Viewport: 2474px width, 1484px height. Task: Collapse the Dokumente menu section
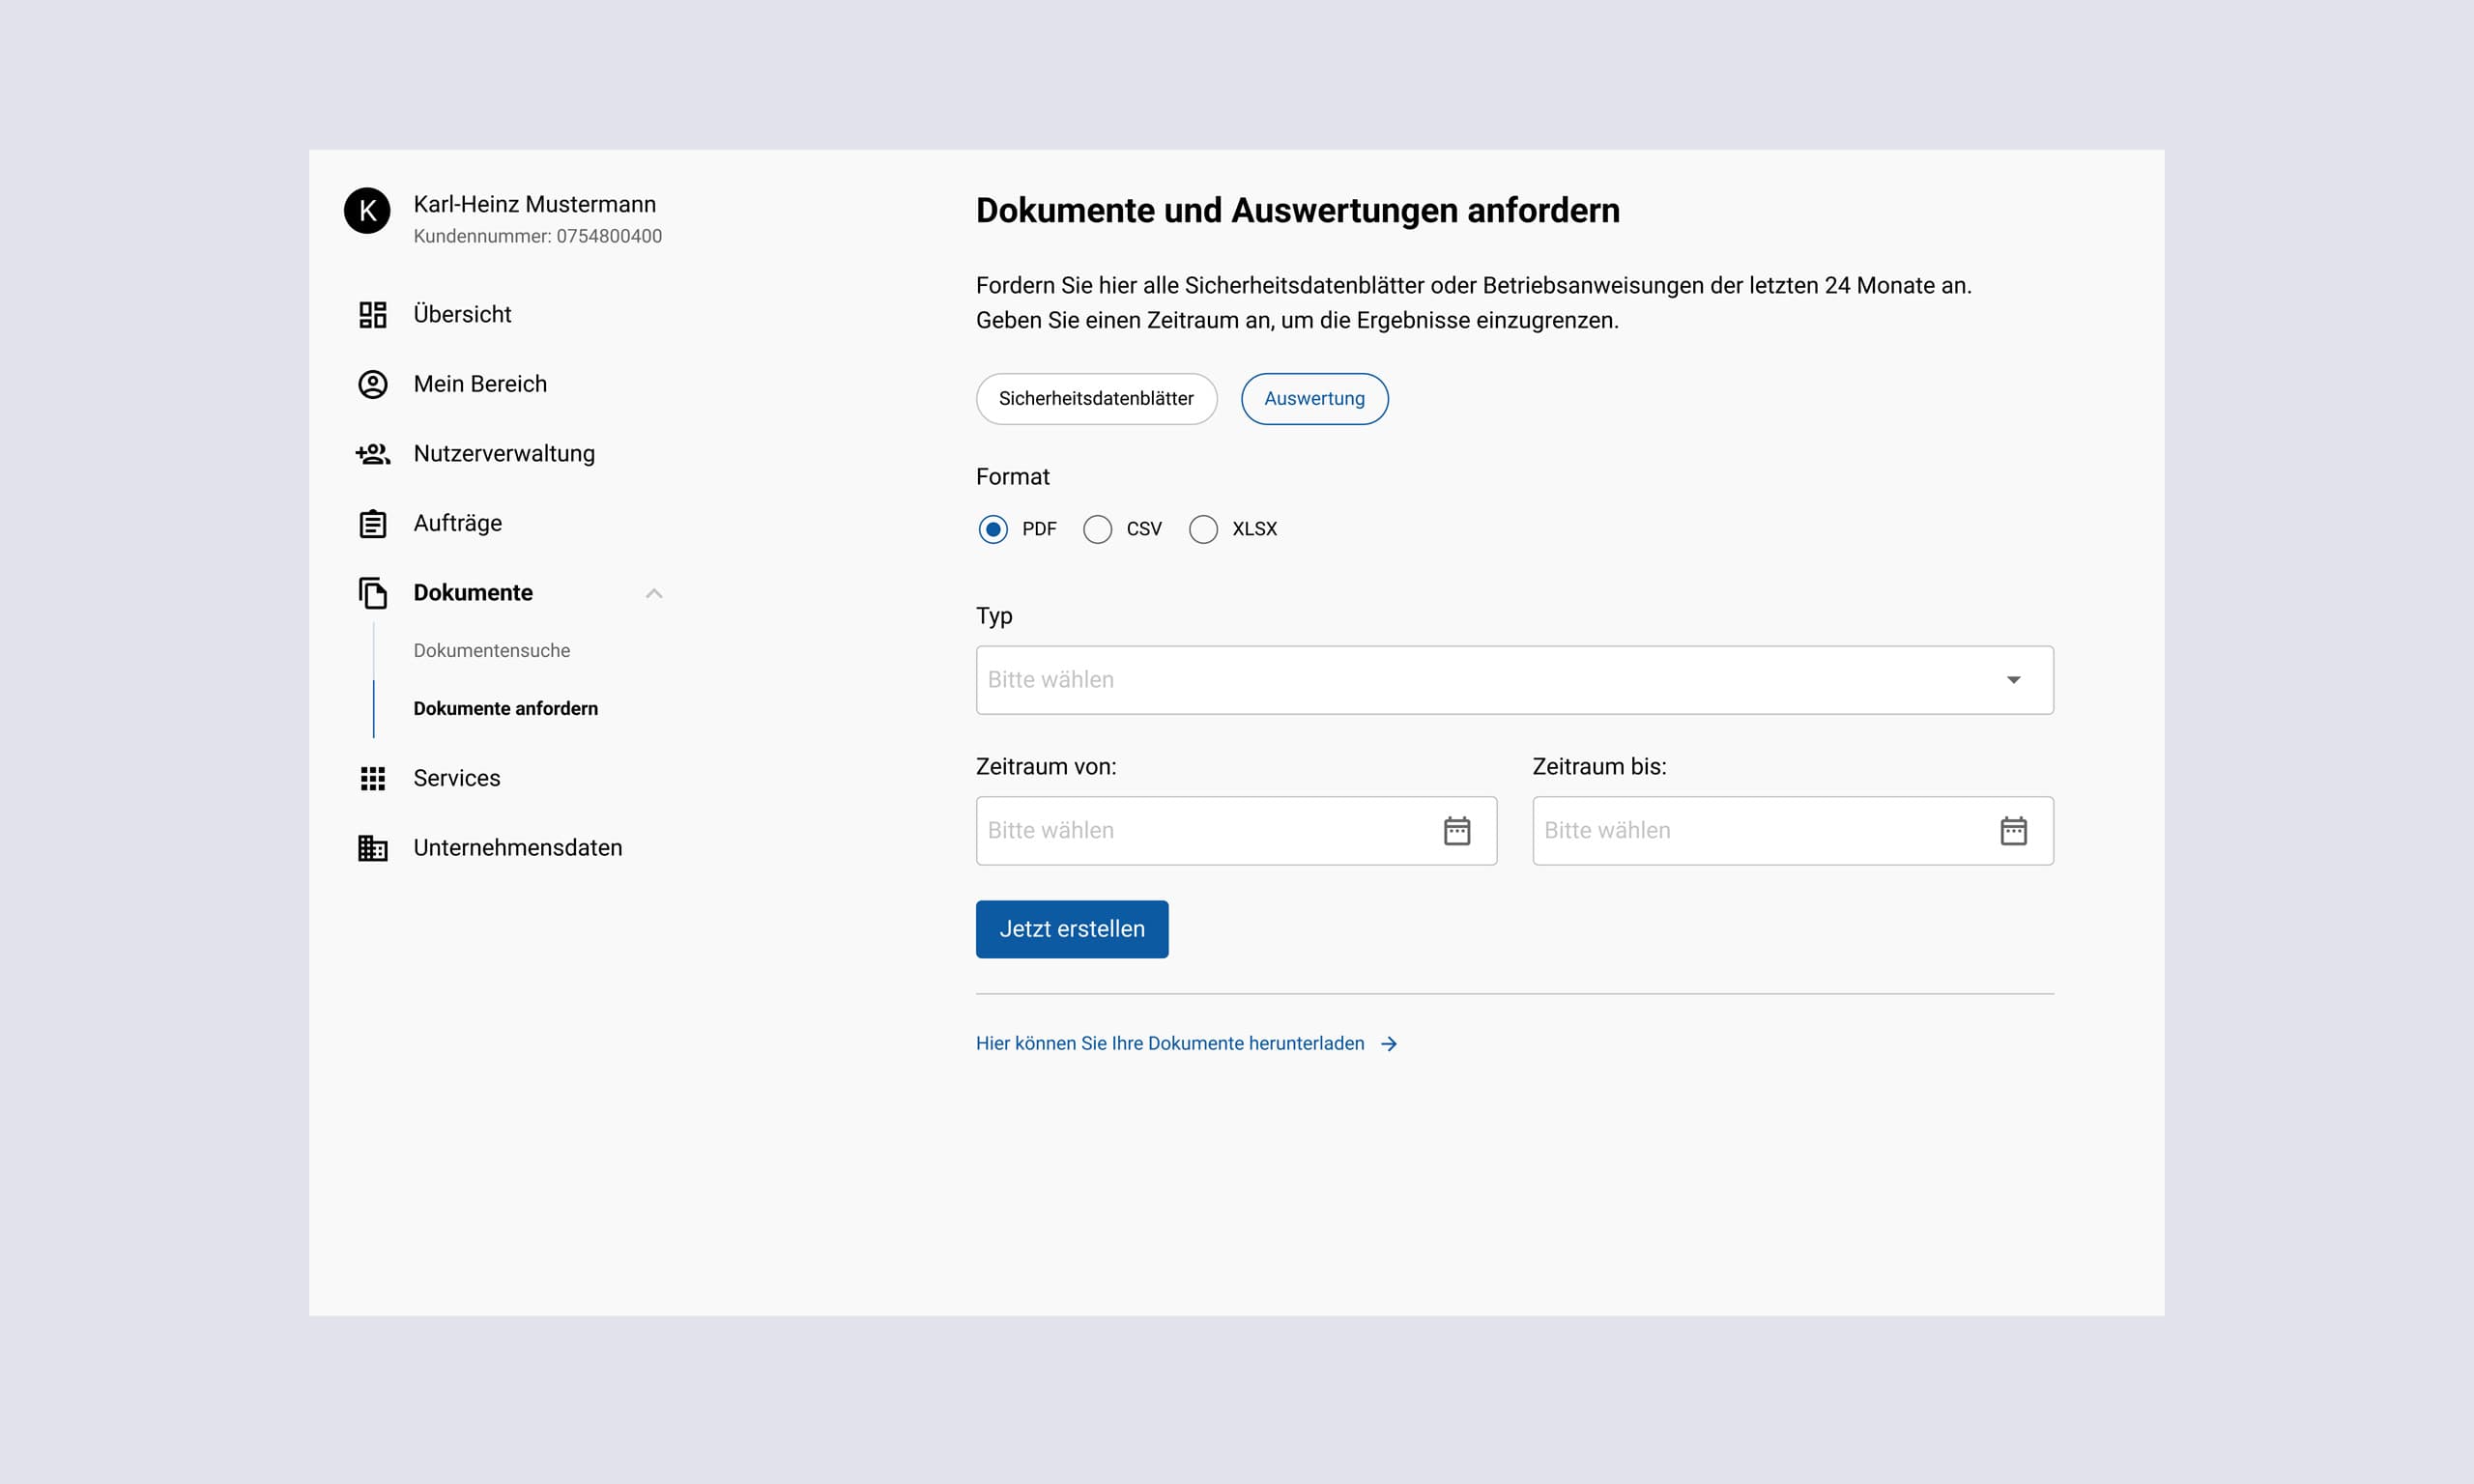click(652, 592)
